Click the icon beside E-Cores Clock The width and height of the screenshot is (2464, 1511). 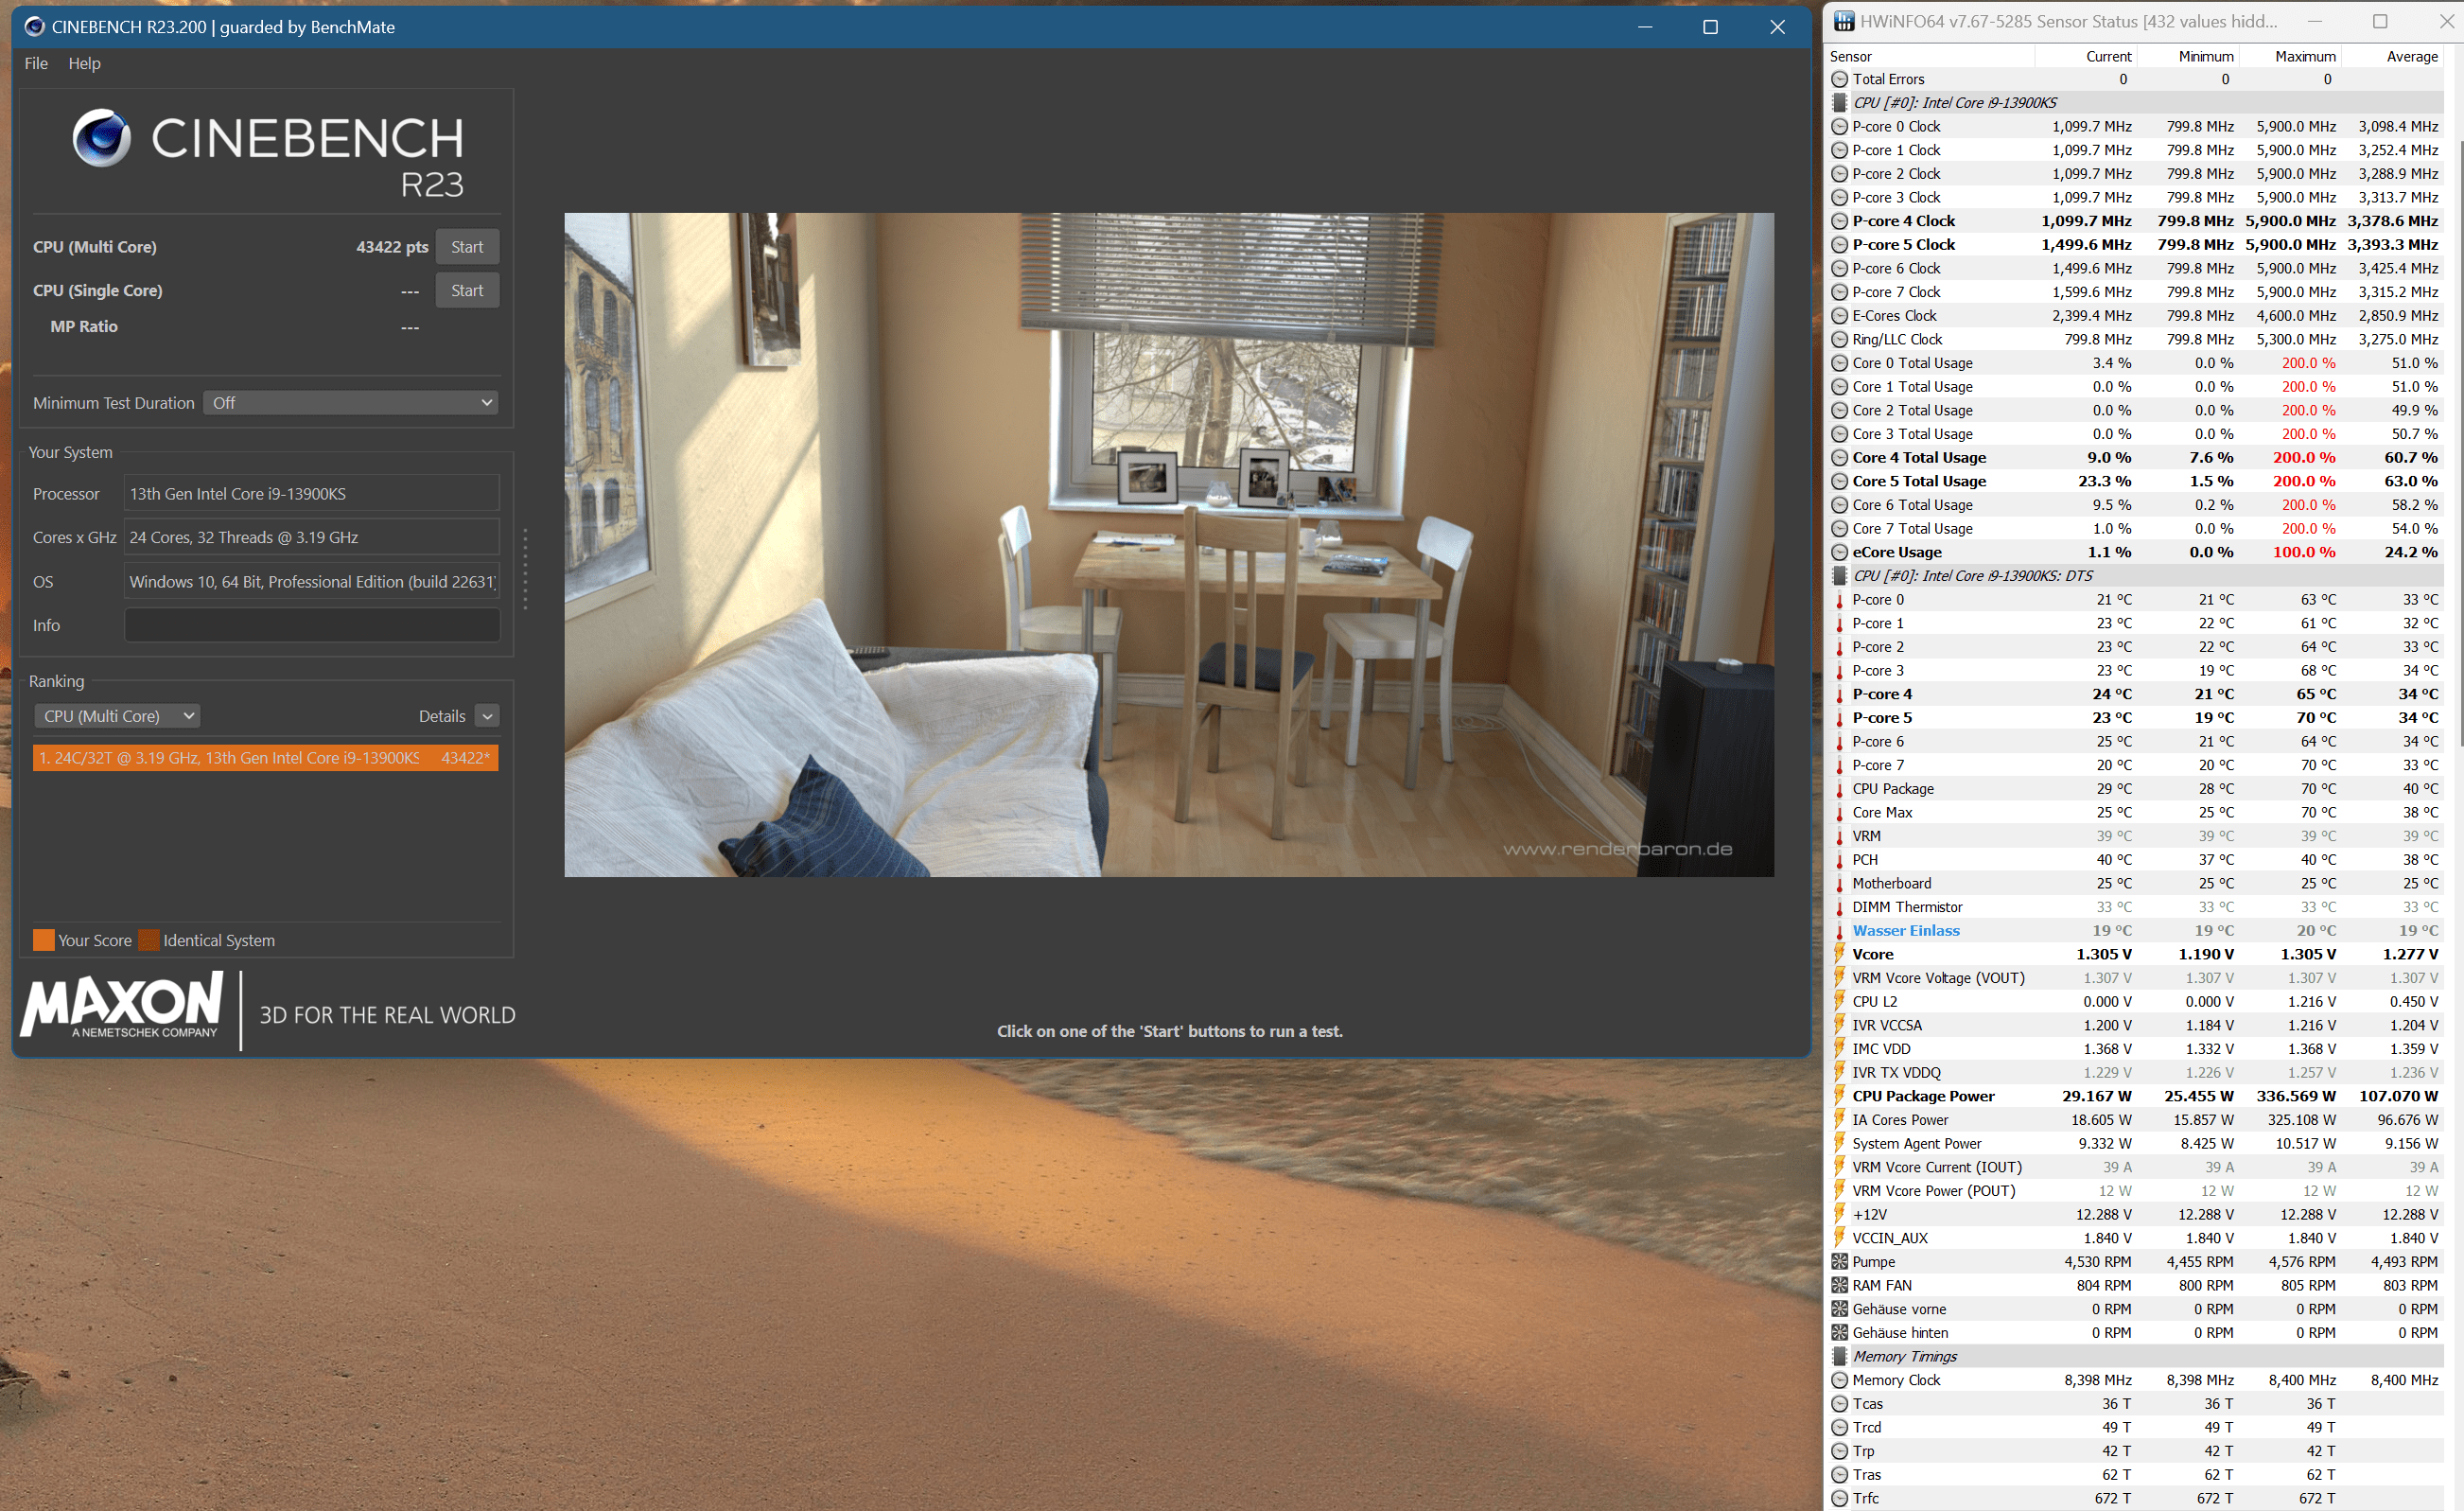(1839, 316)
